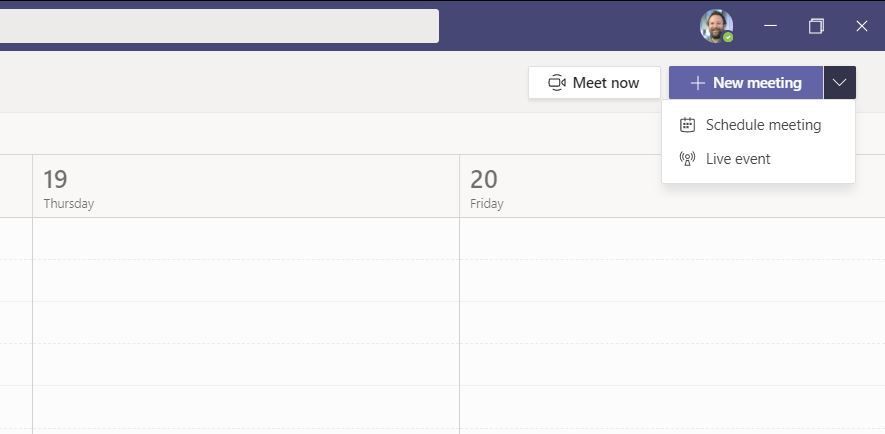This screenshot has width=885, height=434.
Task: Click the first time slot under Friday
Action: (x=670, y=238)
